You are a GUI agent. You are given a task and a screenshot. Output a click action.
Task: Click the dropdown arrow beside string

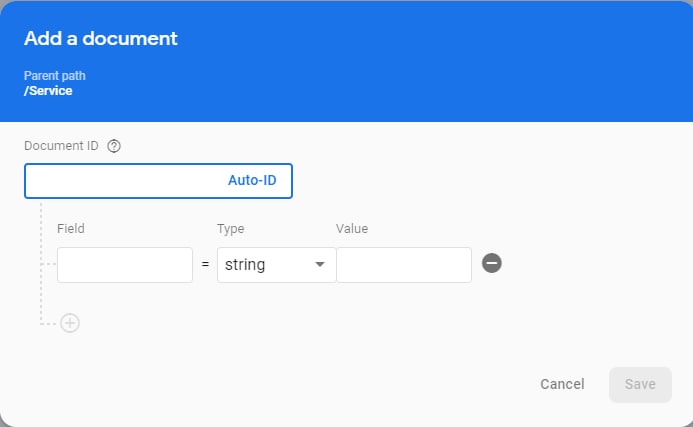320,264
